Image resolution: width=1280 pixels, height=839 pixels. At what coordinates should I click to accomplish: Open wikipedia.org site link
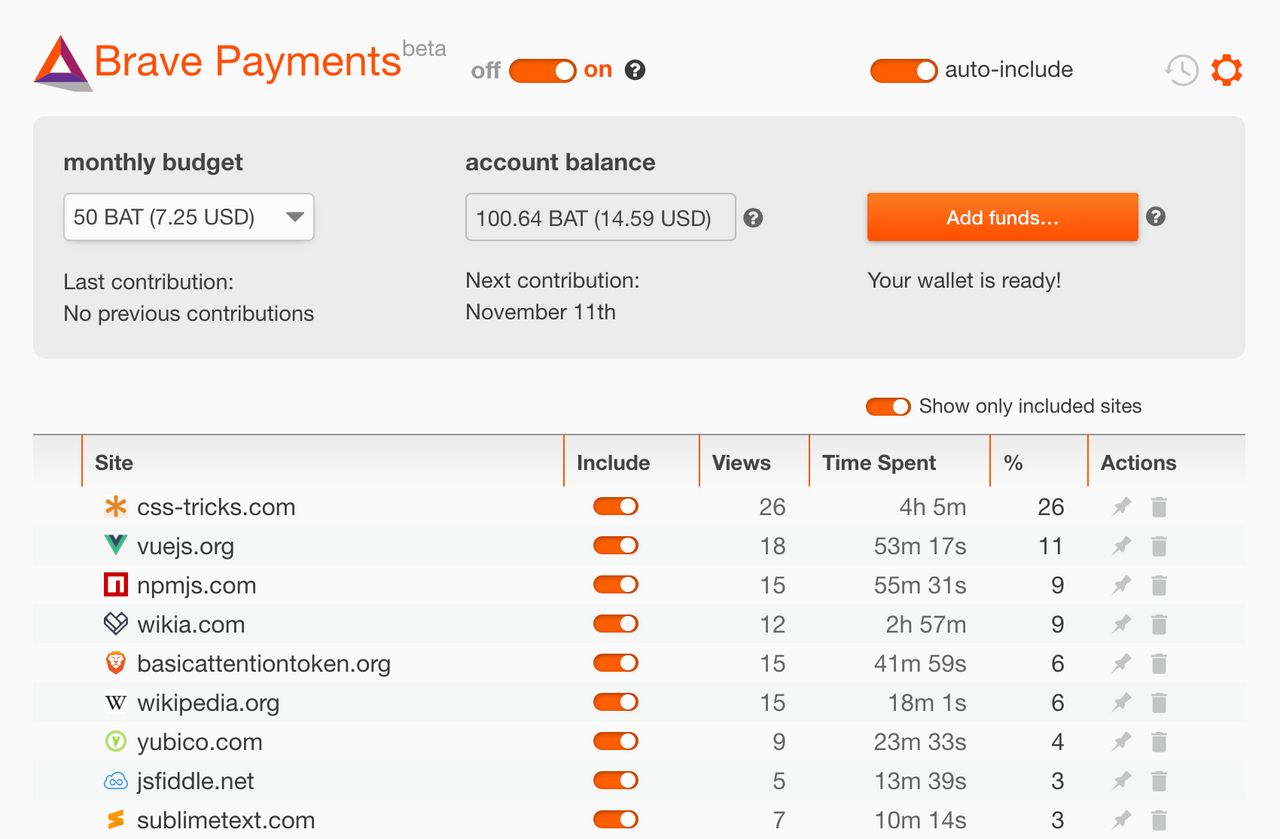click(x=208, y=702)
